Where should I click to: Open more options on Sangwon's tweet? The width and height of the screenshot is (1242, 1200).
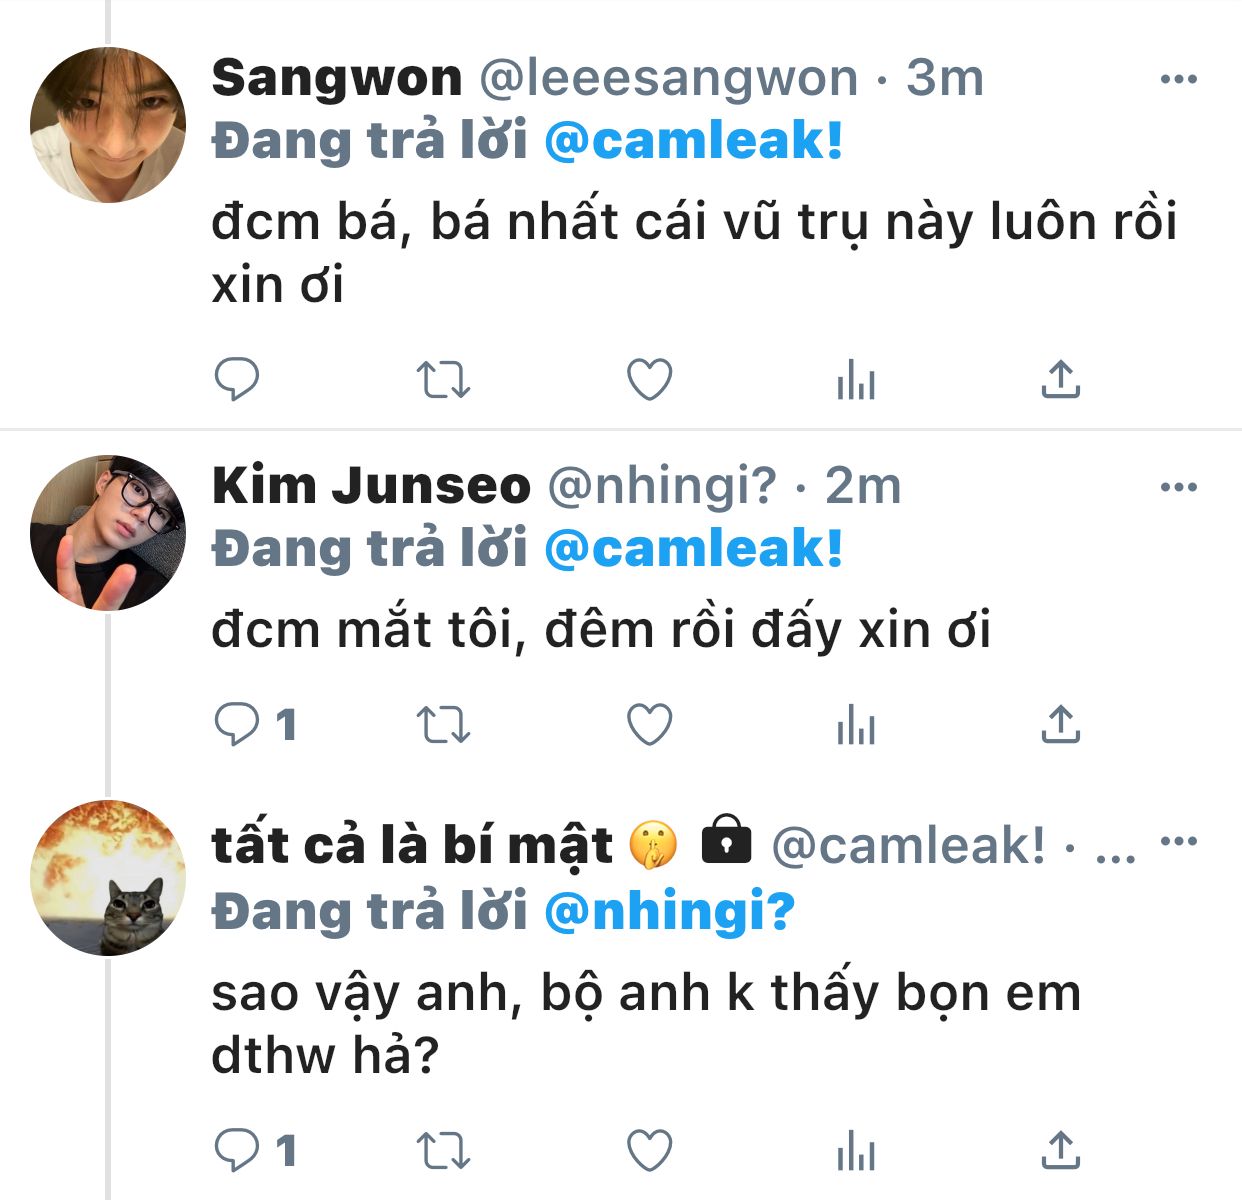pos(1178,80)
